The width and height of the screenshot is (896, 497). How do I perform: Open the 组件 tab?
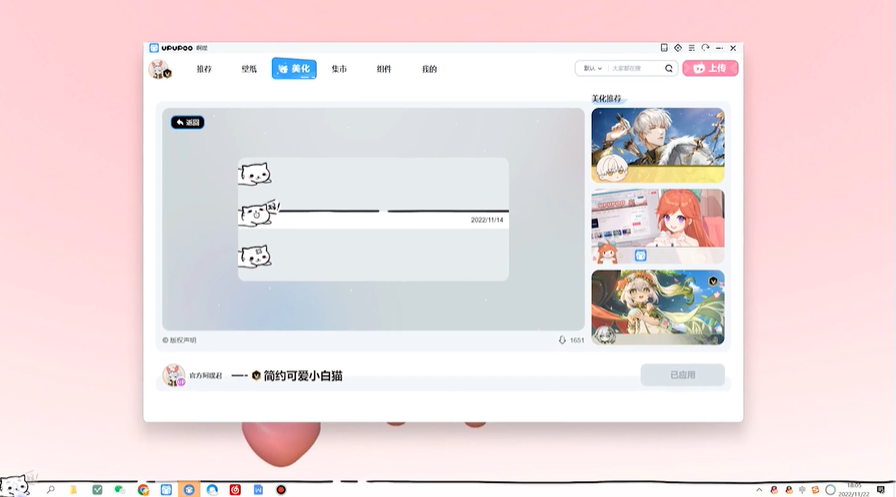(x=384, y=69)
